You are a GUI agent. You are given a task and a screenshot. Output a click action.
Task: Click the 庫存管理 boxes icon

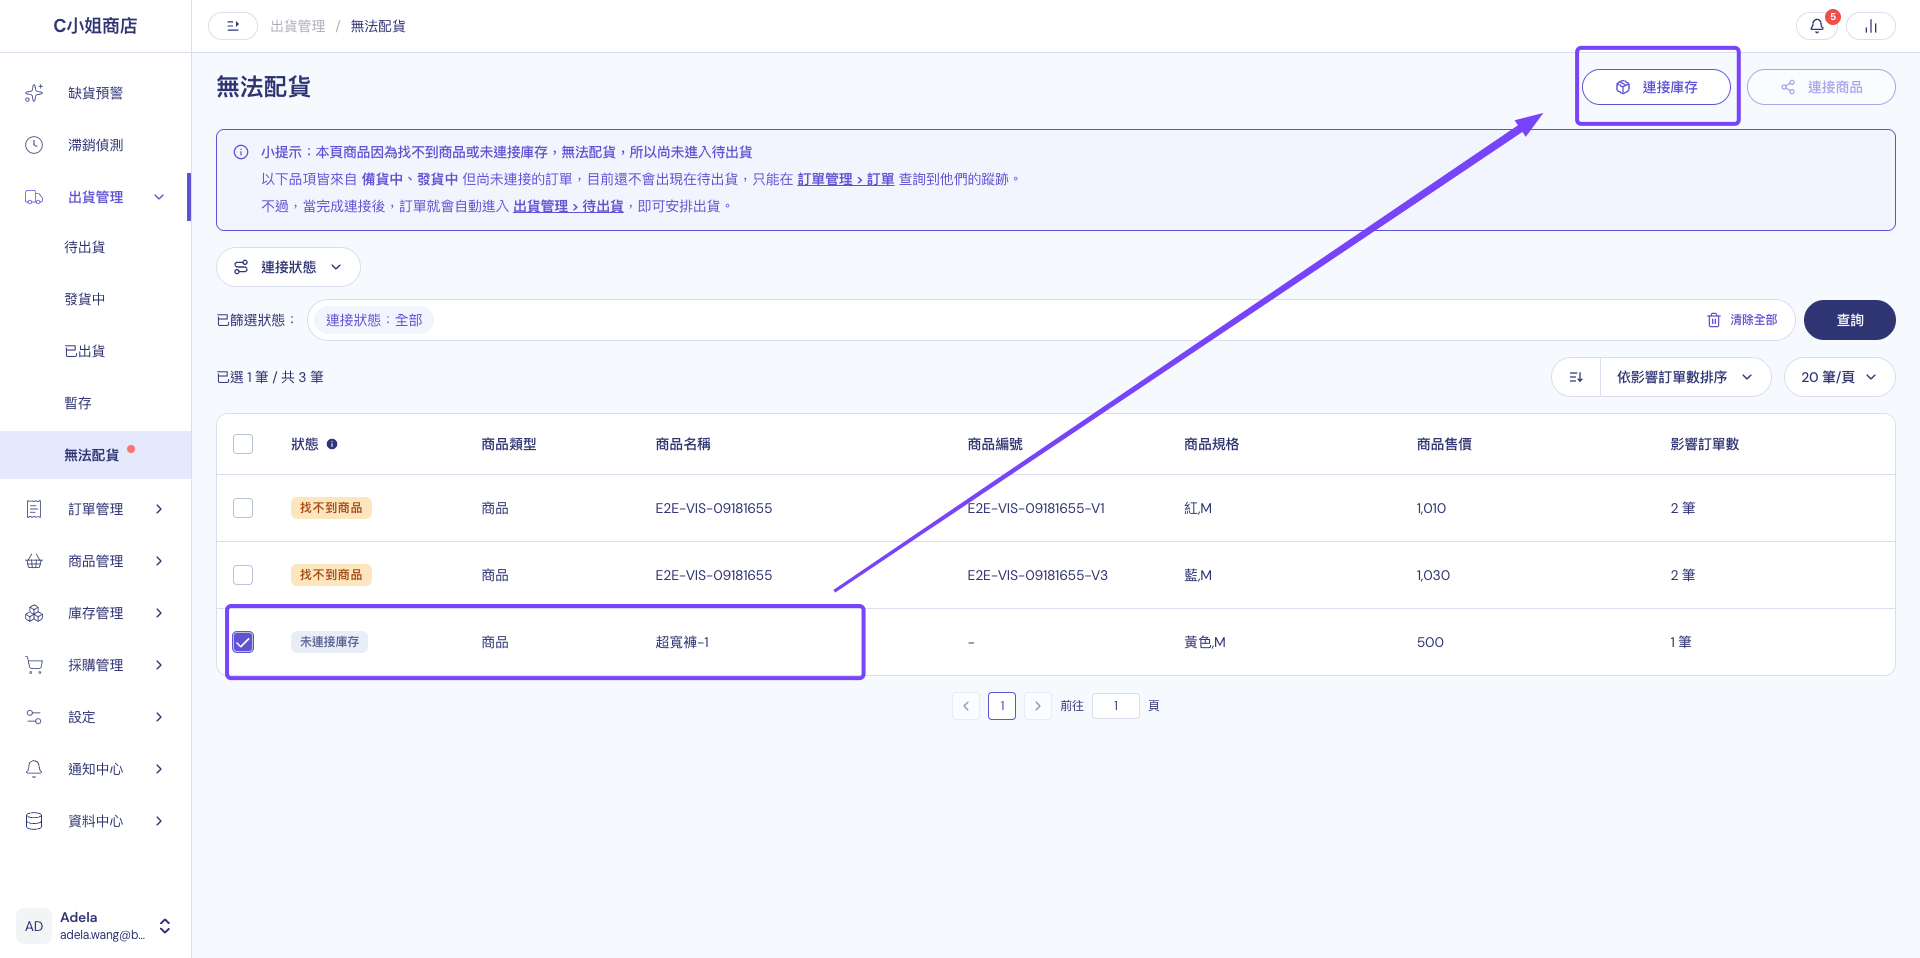pos(34,613)
